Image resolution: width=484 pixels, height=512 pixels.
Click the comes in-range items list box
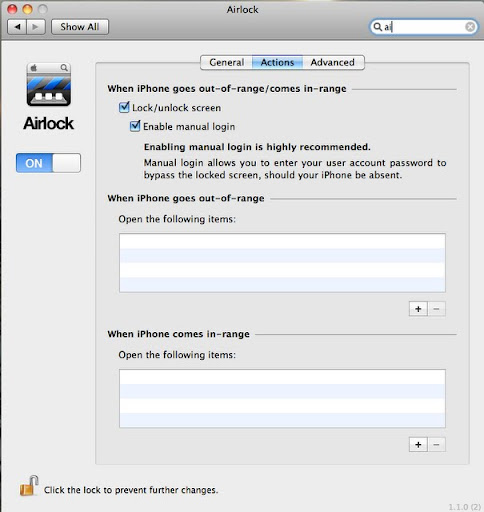click(282, 398)
